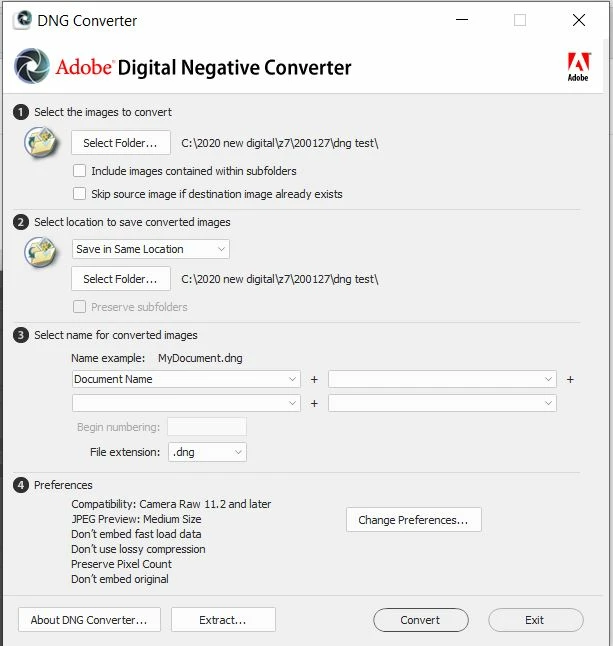Open the empty right dropdown in second name row
The height and width of the screenshot is (646, 613).
[442, 403]
